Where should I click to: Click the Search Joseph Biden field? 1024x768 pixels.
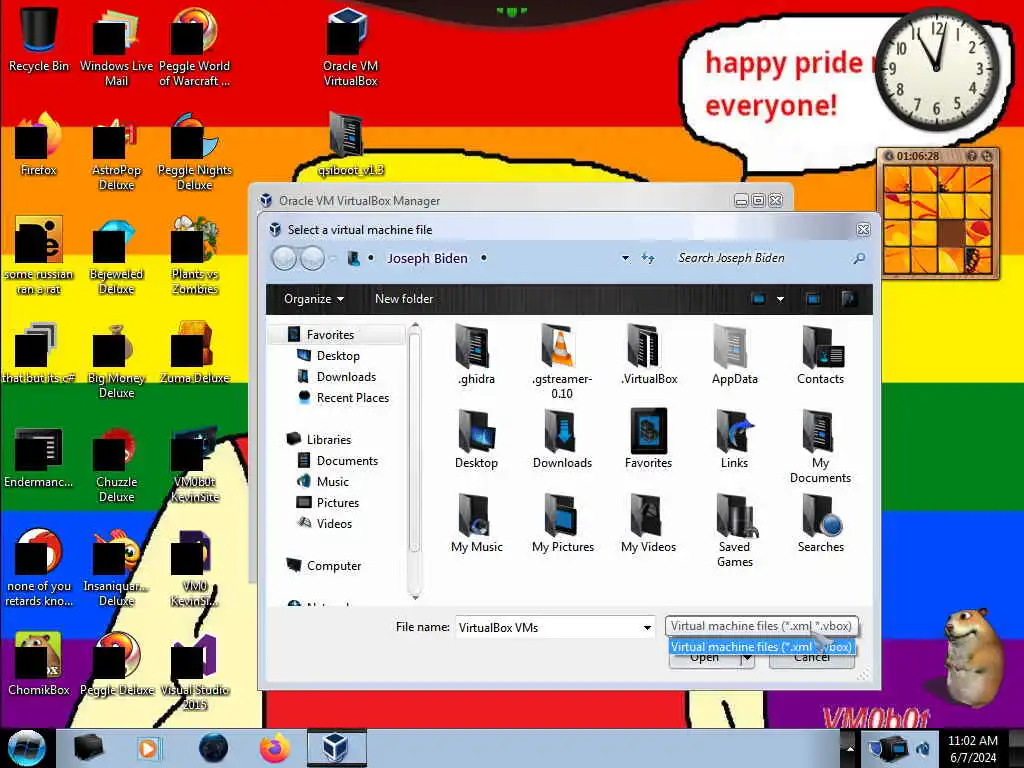tap(761, 258)
